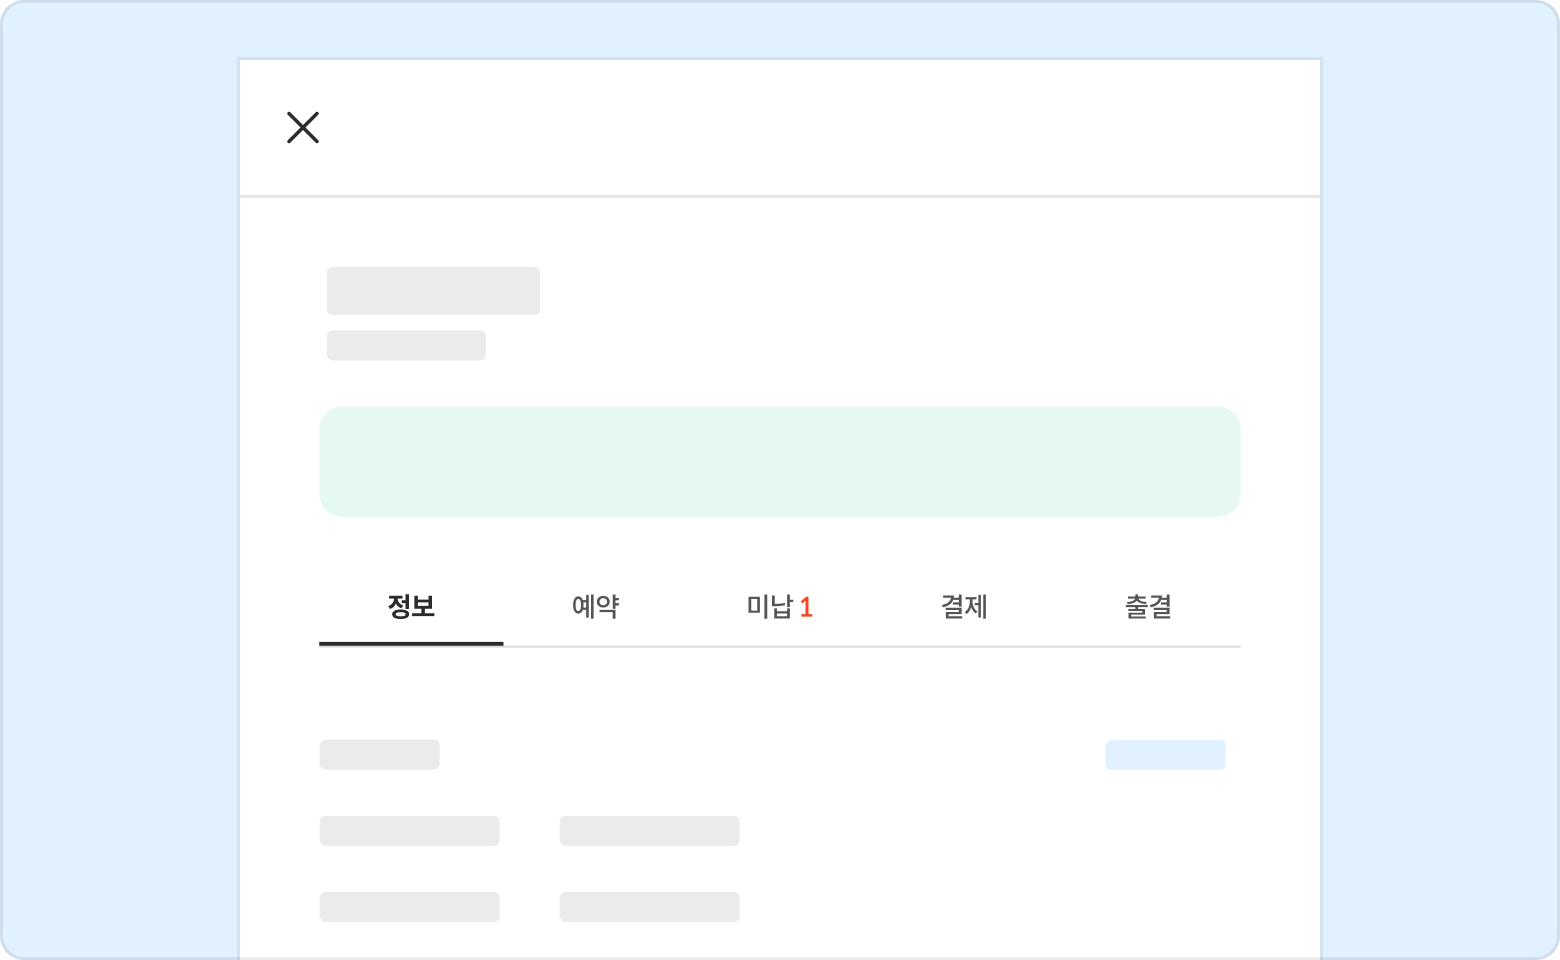The image size is (1560, 960).
Task: Click the white space between 결제 and 출결 tabs
Action: [x=1056, y=607]
